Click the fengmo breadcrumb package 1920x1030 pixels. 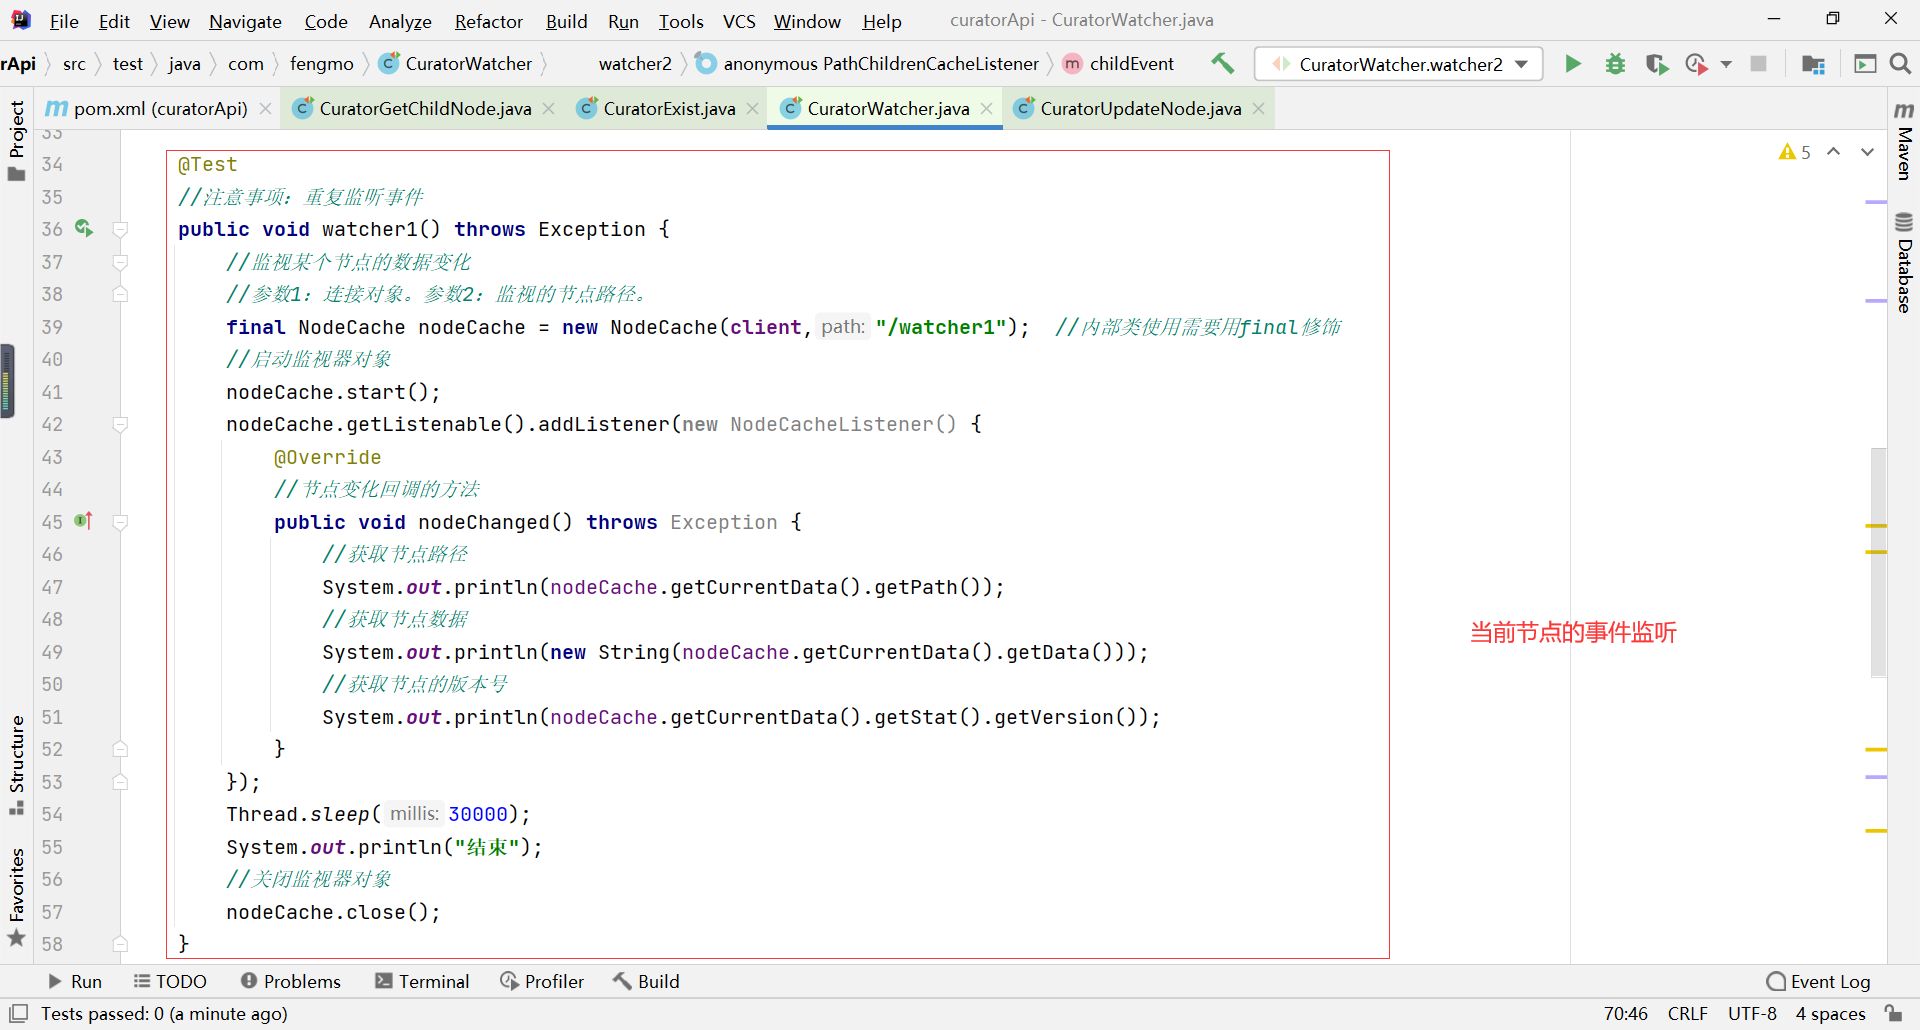[321, 64]
